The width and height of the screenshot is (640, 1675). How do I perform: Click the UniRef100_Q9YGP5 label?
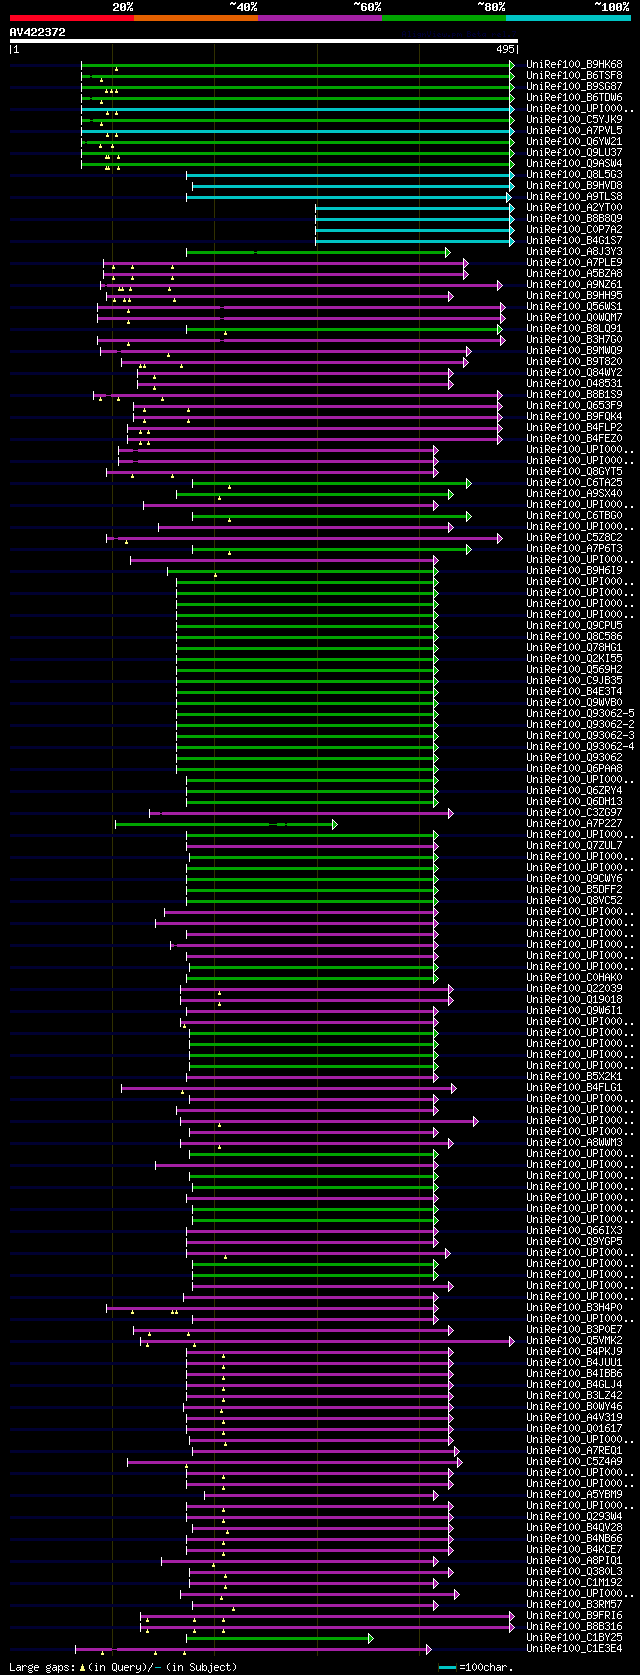click(x=574, y=1242)
